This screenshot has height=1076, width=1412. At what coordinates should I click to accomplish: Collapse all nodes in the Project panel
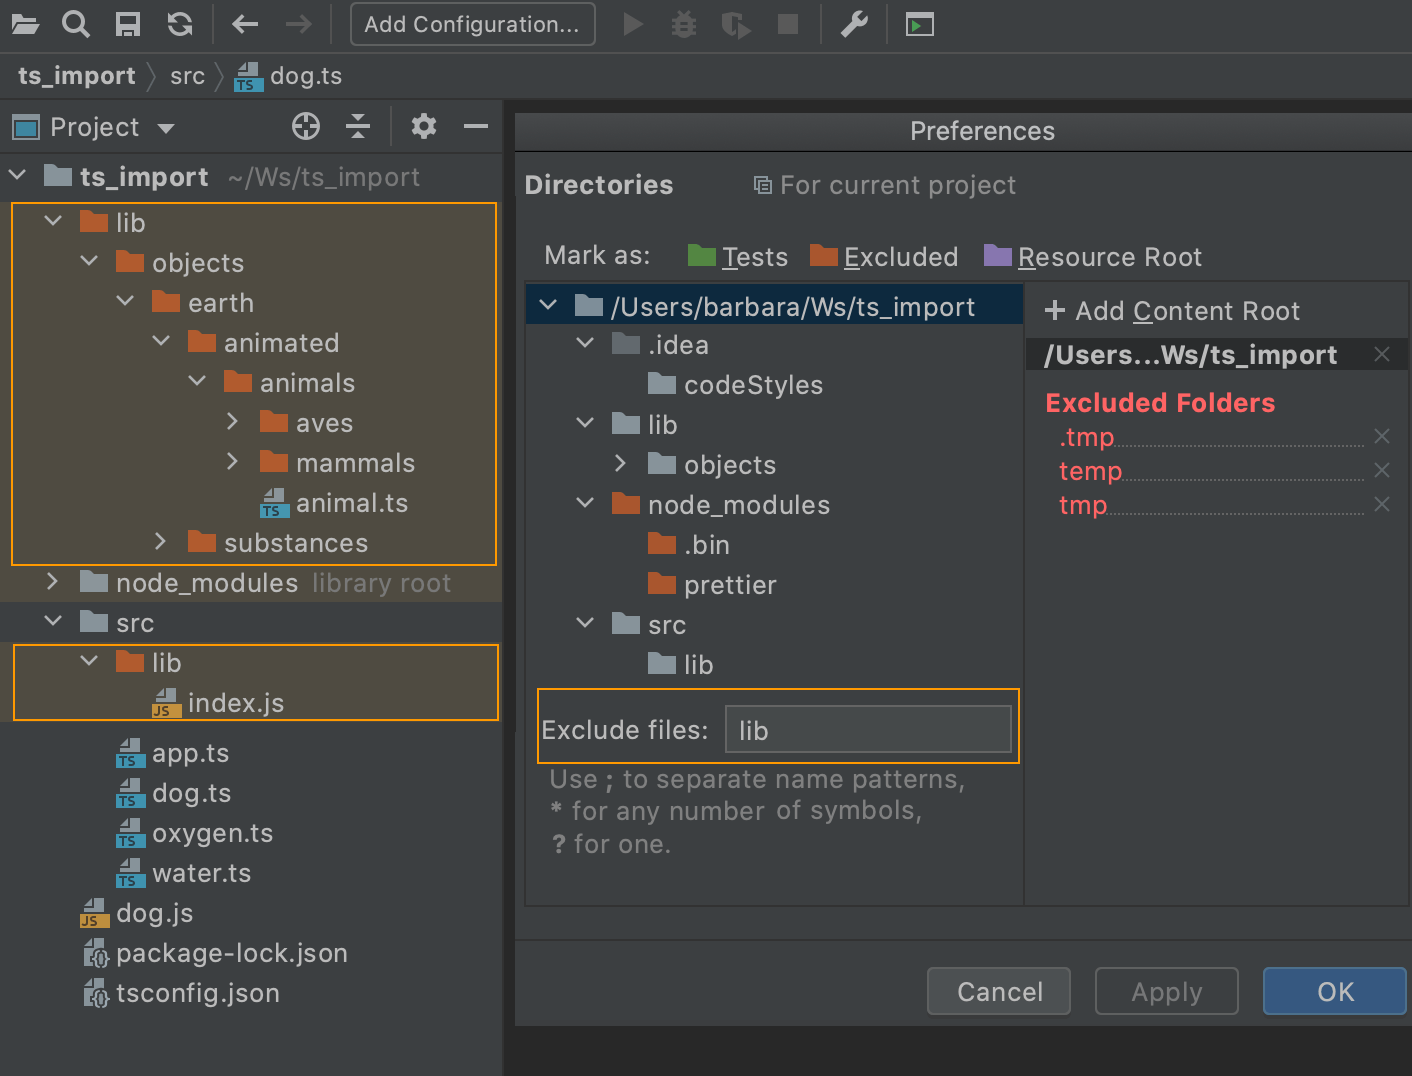(357, 126)
